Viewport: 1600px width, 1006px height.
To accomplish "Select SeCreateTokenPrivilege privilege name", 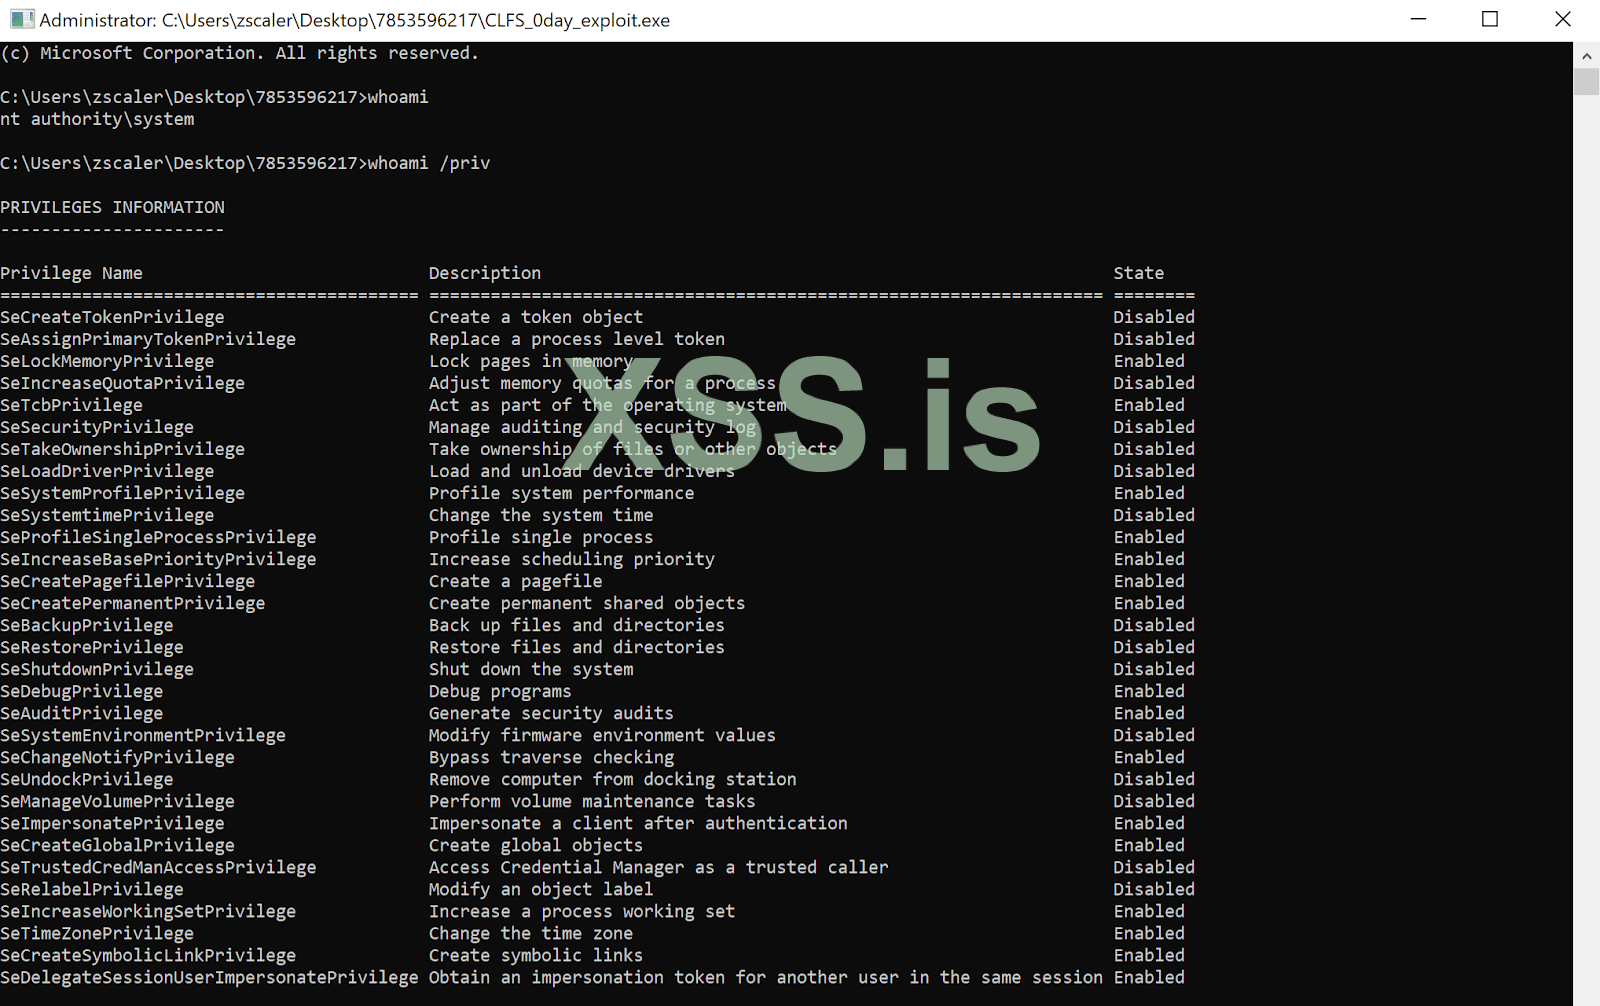I will coord(112,317).
